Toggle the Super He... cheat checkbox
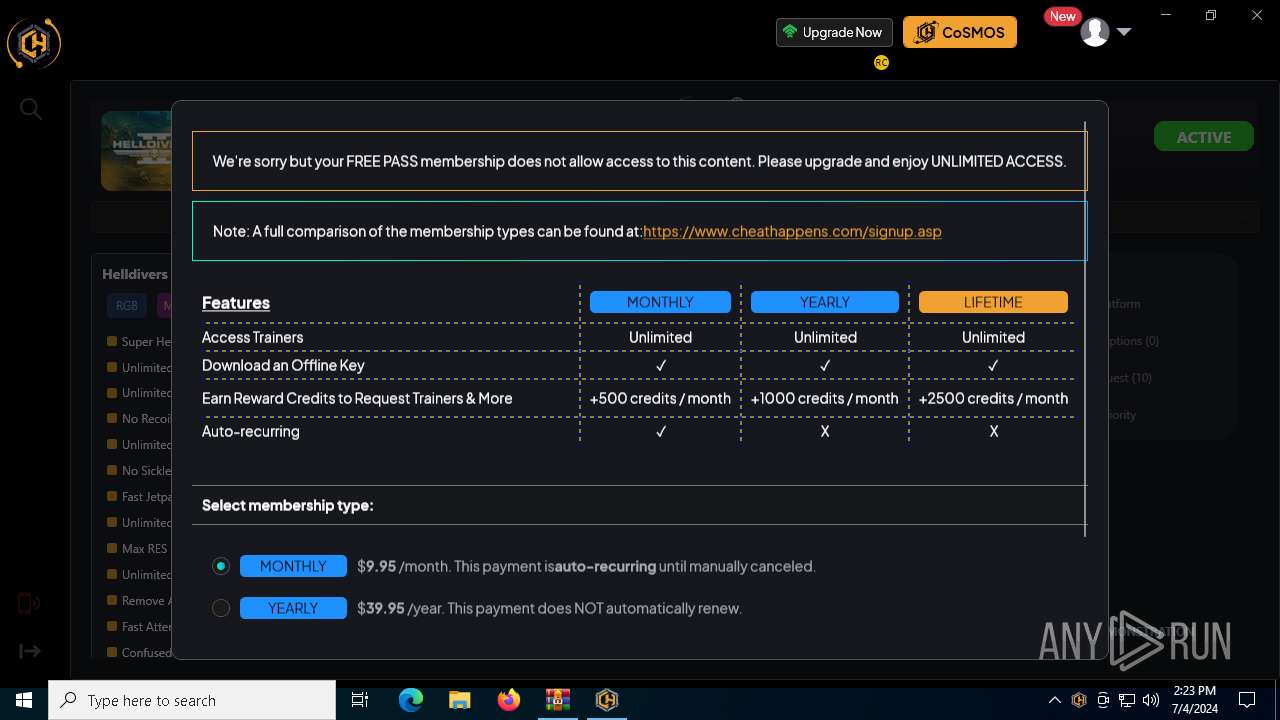The height and width of the screenshot is (720, 1280). [112, 341]
